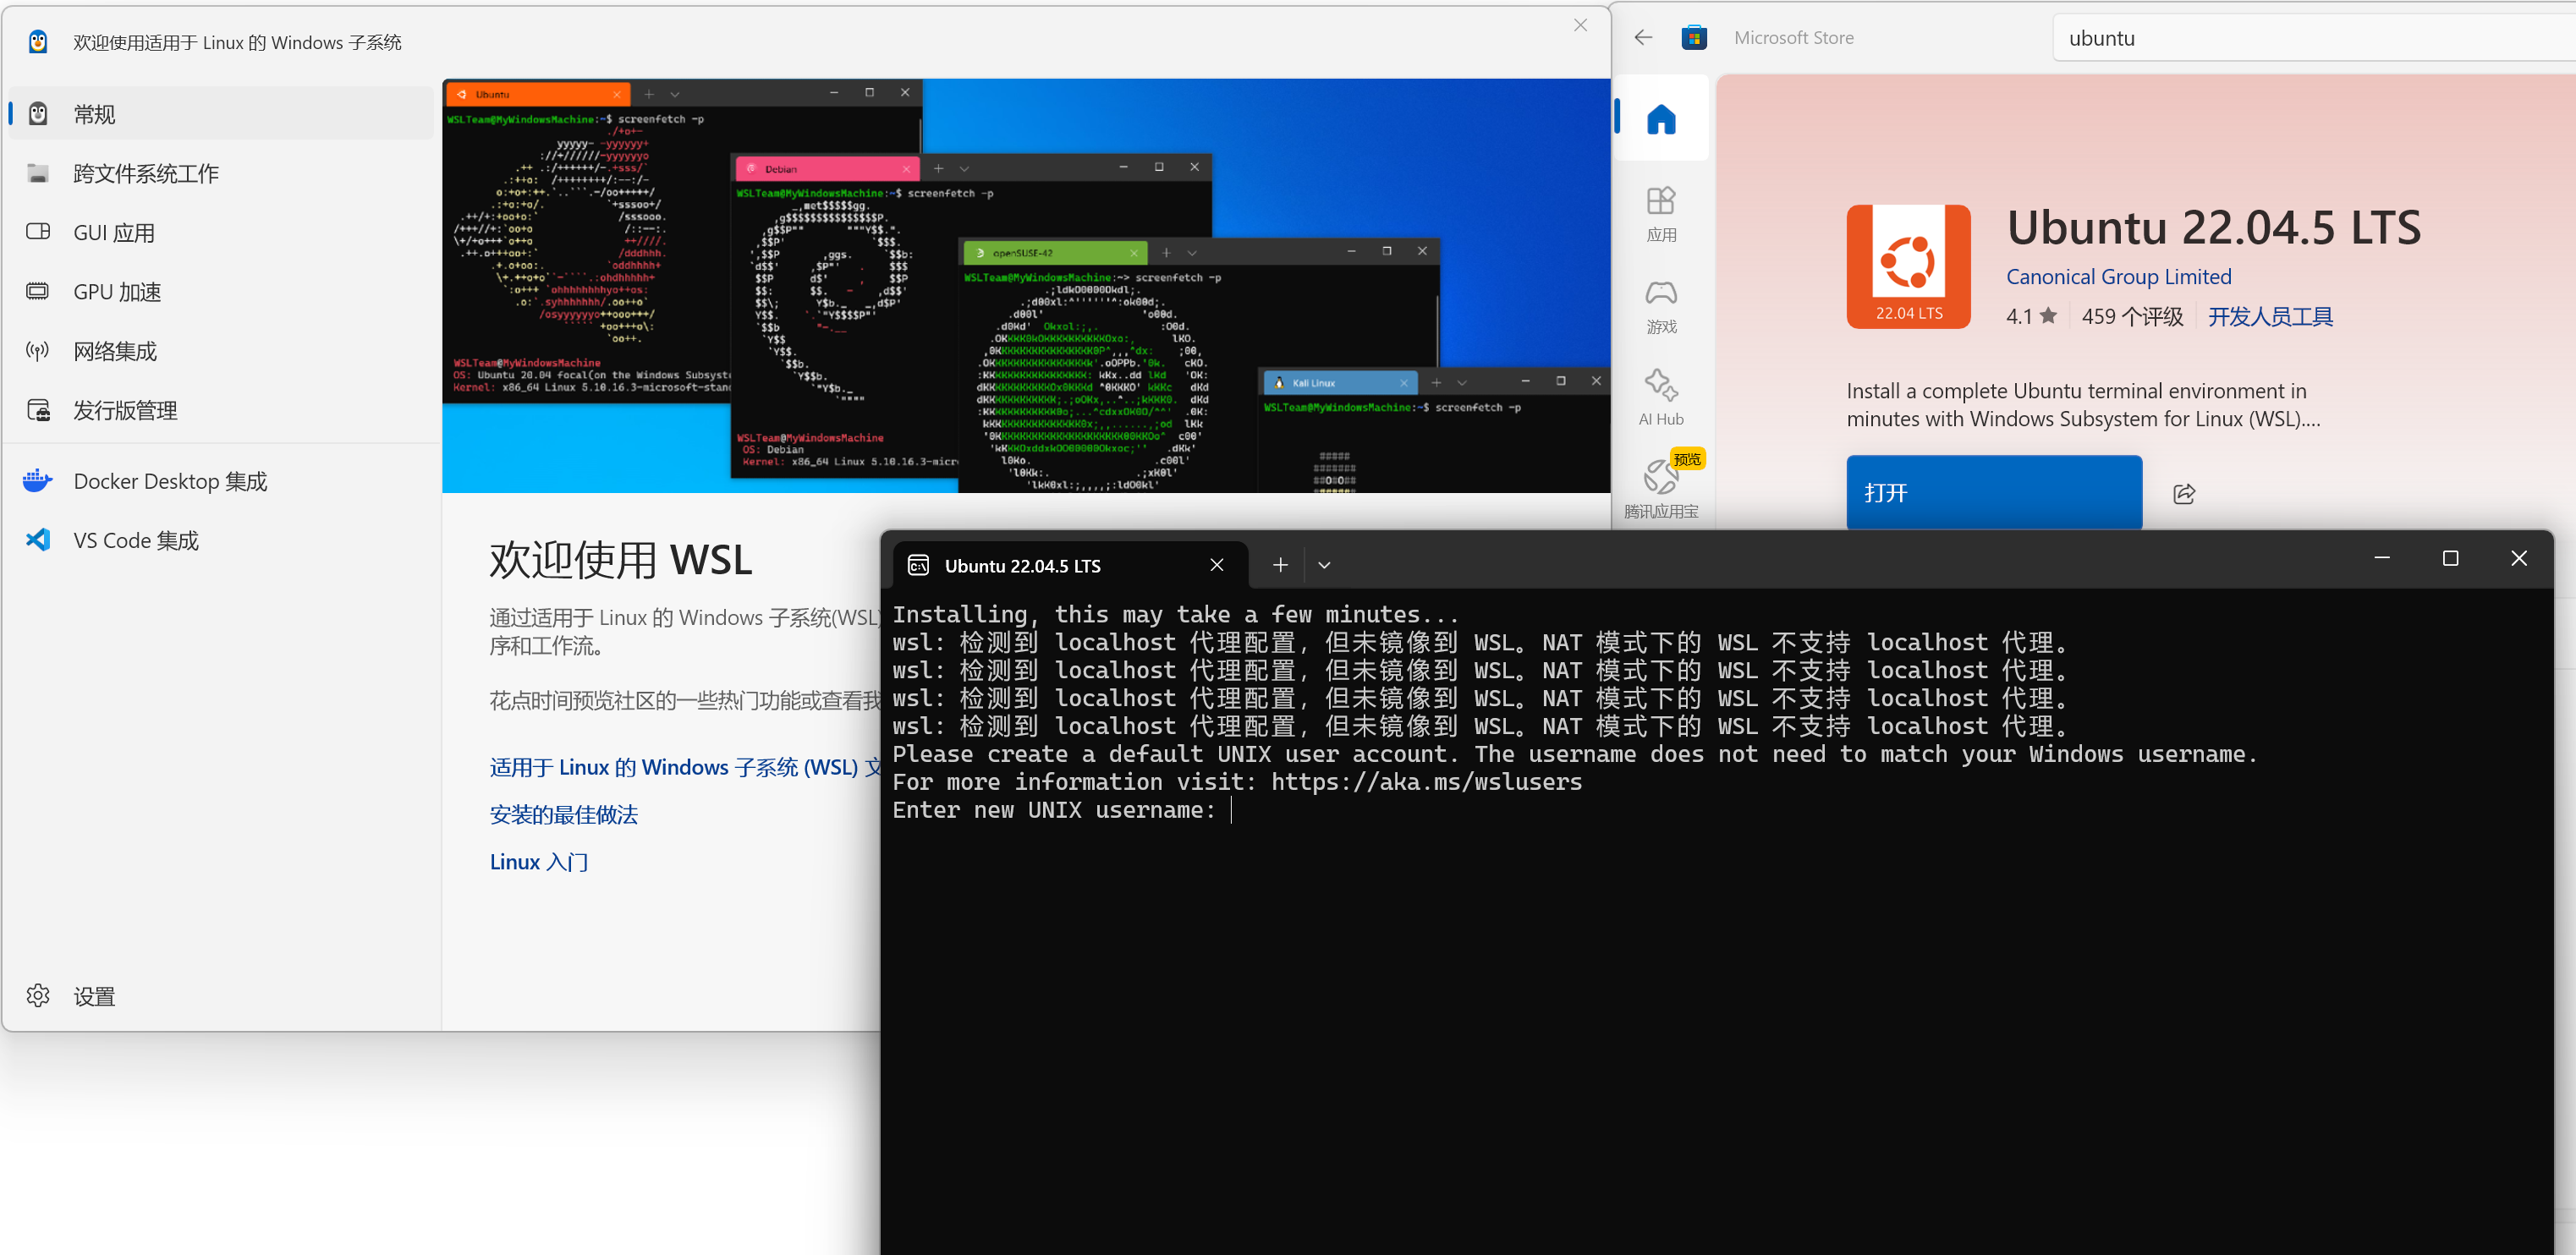Open the 安装的最佳做法 link
The image size is (2576, 1255).
563,815
